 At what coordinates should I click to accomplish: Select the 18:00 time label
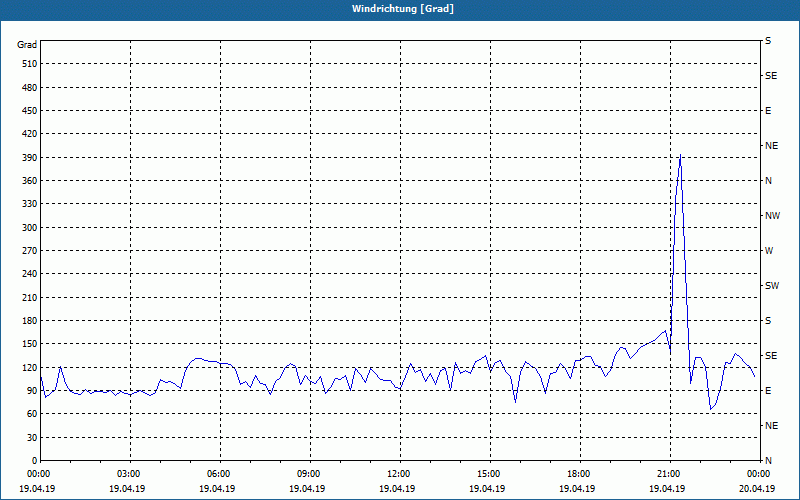[580, 474]
